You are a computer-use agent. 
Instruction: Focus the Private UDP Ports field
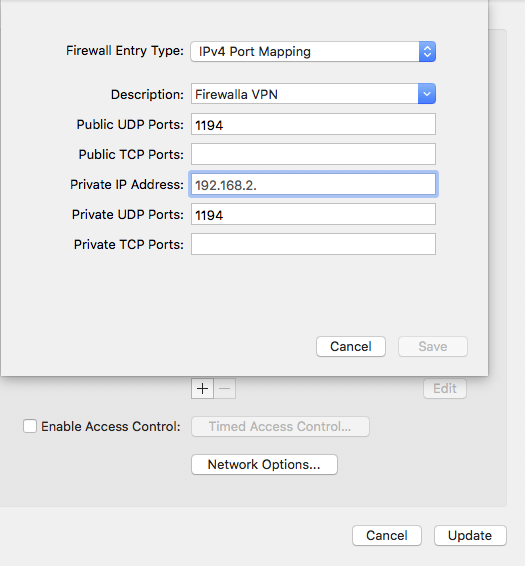click(x=313, y=214)
